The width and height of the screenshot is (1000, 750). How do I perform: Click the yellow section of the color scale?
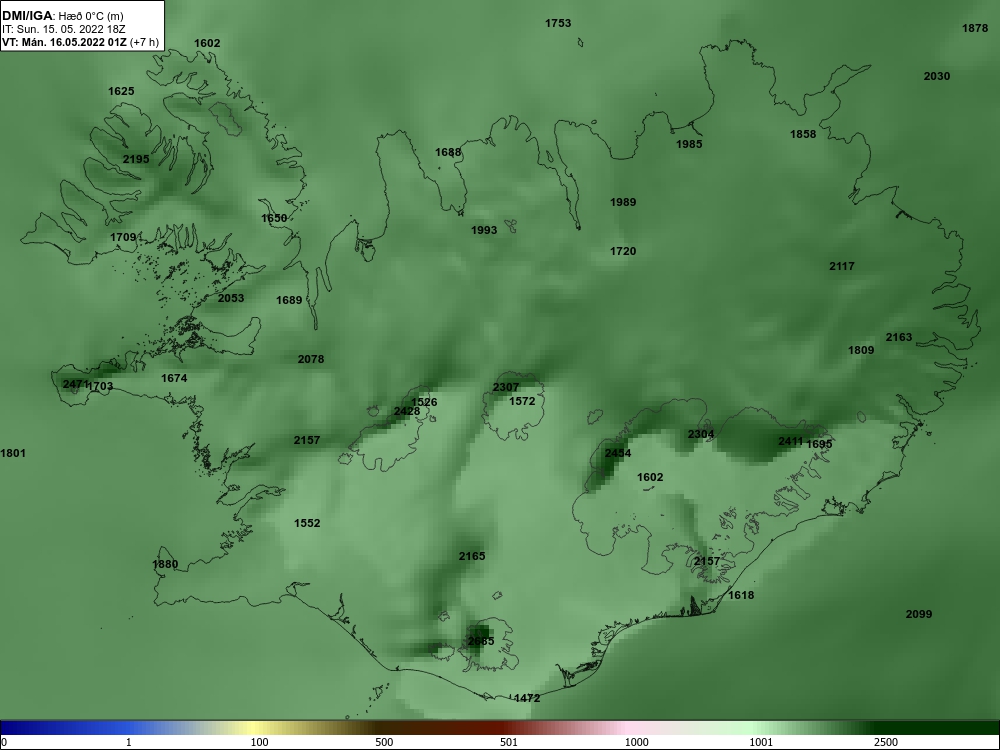click(255, 728)
